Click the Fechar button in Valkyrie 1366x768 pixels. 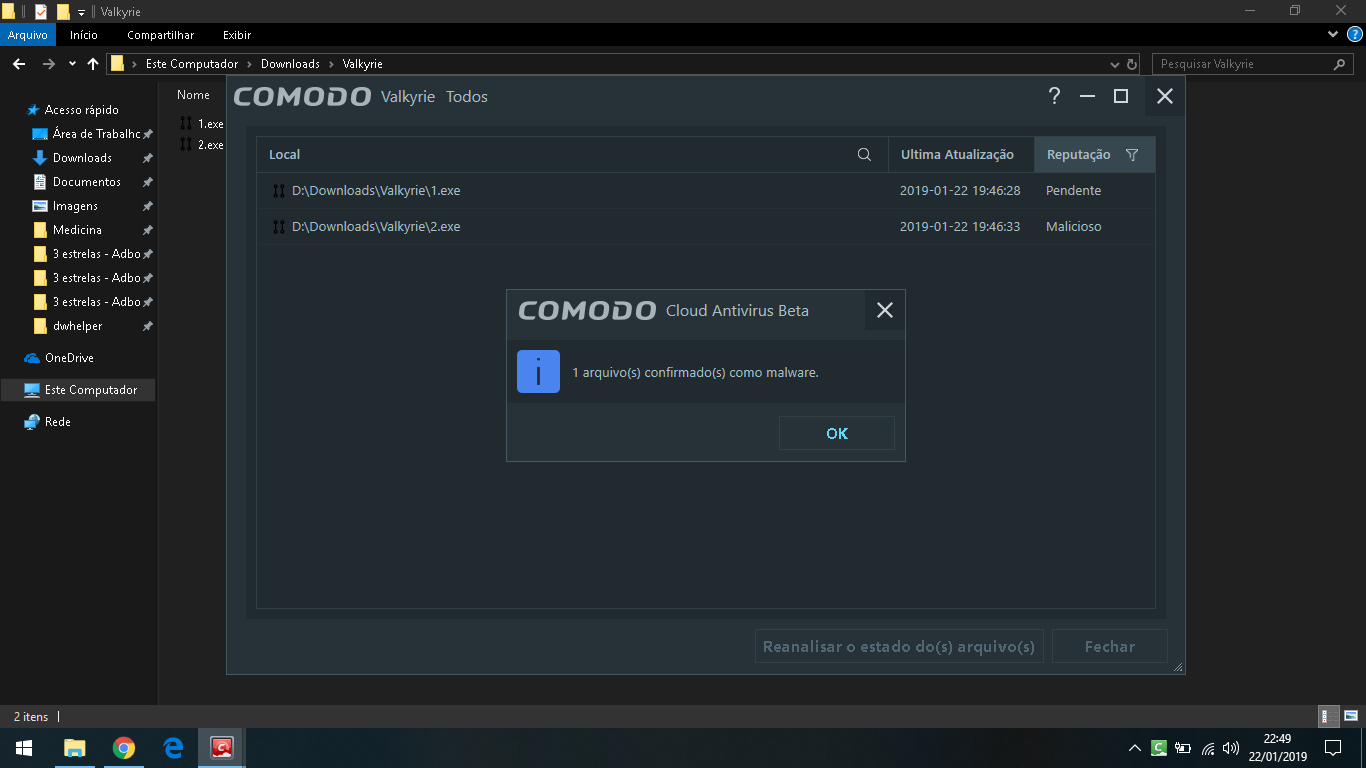coord(1110,646)
